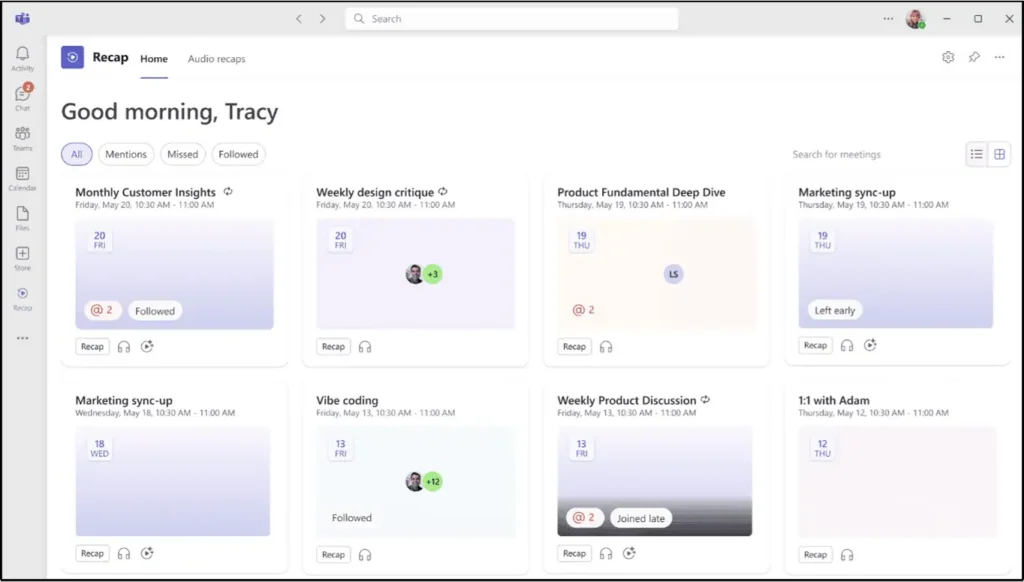This screenshot has height=582, width=1024.
Task: Open Recap header more options ellipsis
Action: (x=999, y=57)
